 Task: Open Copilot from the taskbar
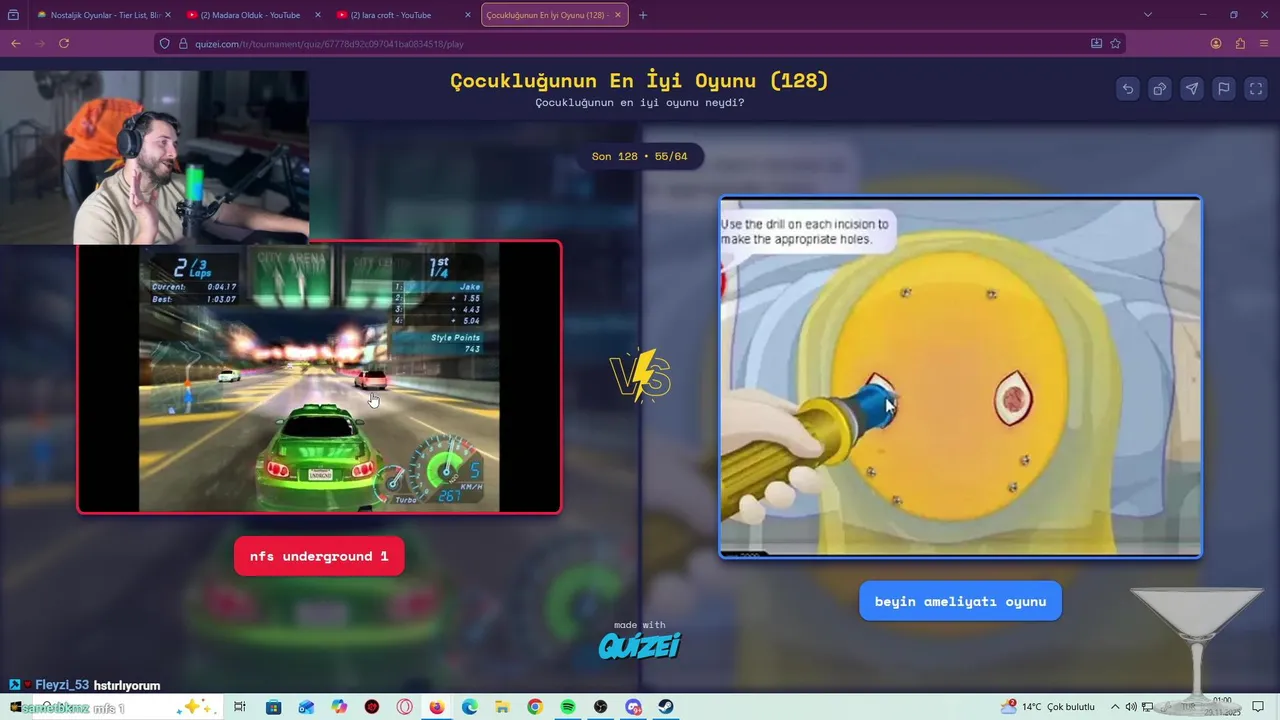tap(339, 707)
